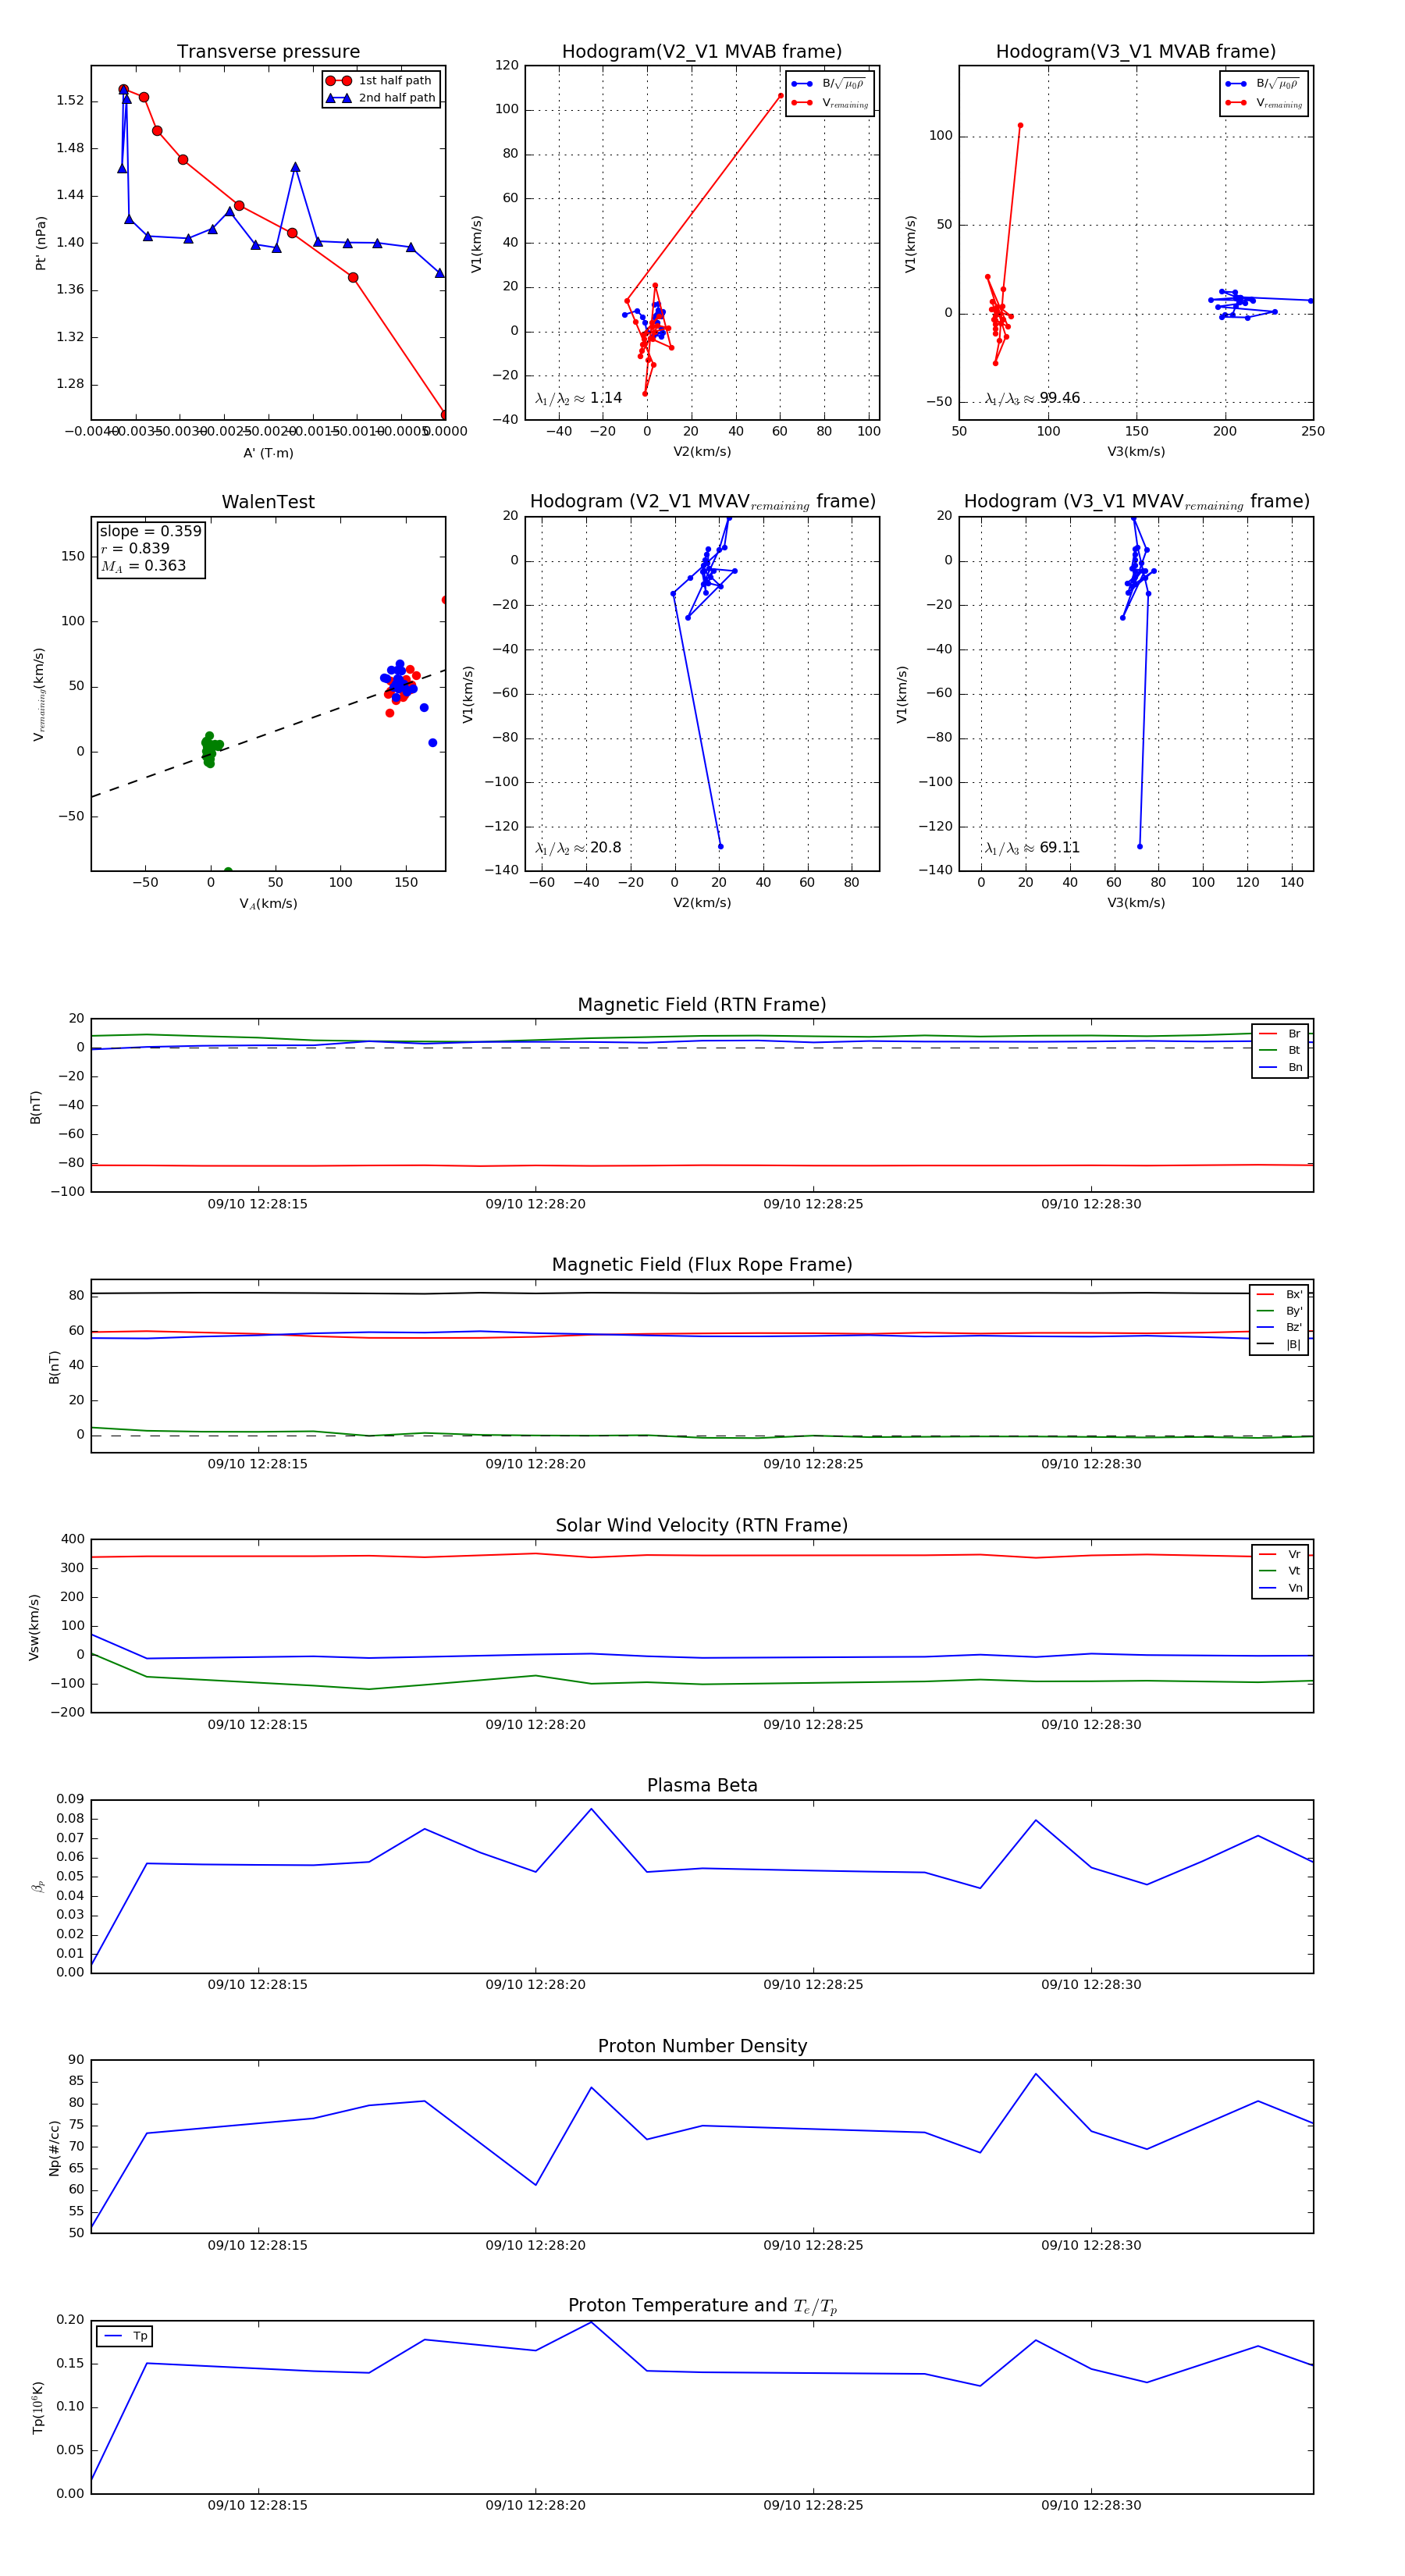Click the "Vremaining(km/s)" y-axis label
The image size is (1405, 2576).
coord(40,694)
